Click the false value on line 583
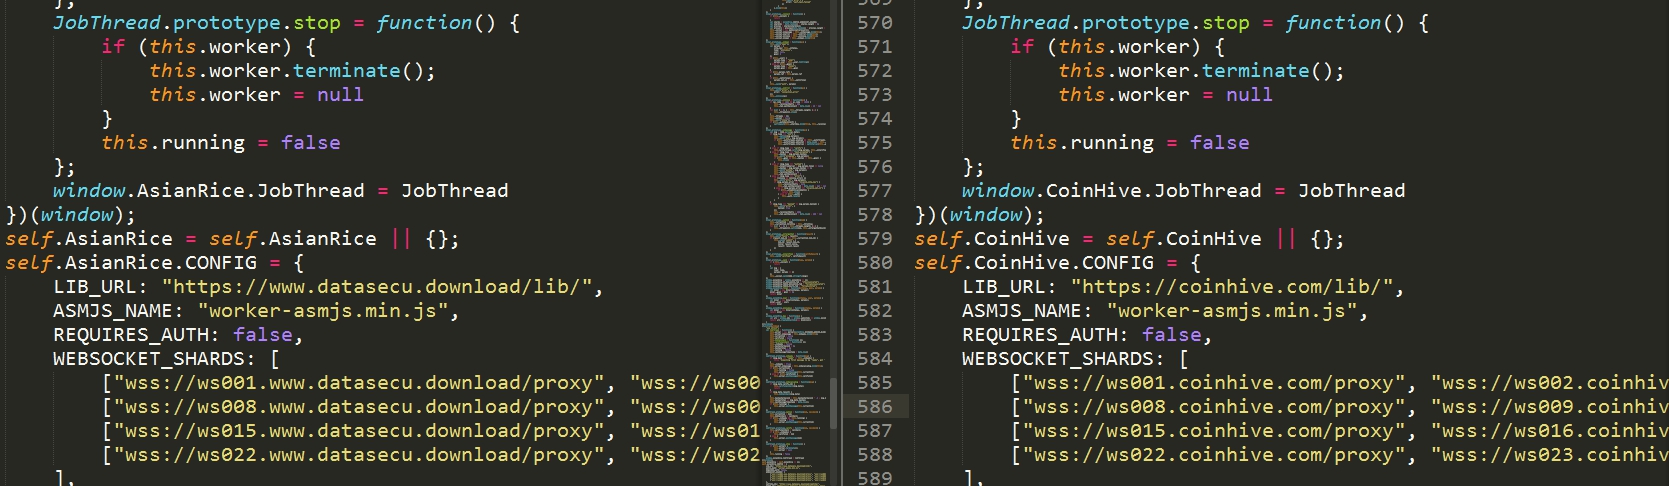 point(1171,335)
